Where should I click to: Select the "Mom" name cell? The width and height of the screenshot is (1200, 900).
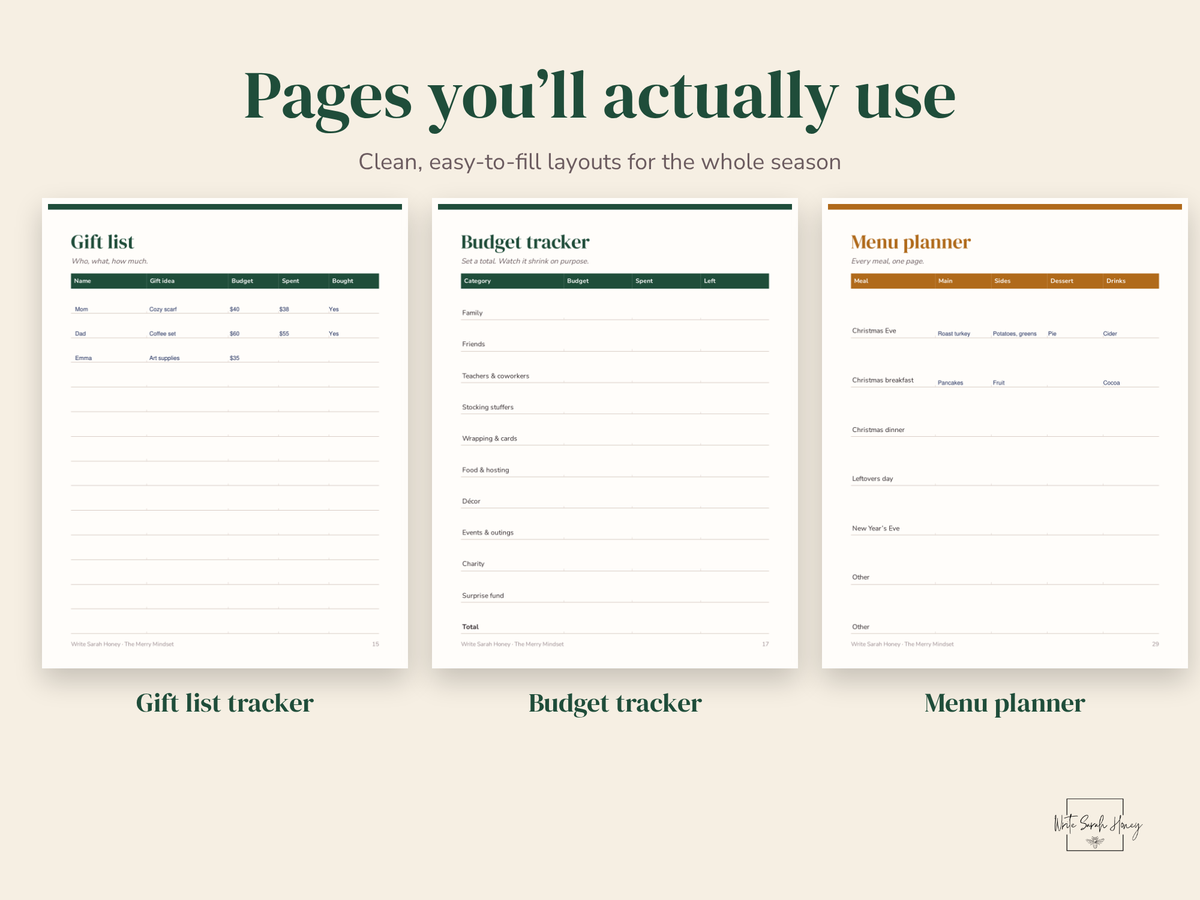click(x=81, y=309)
